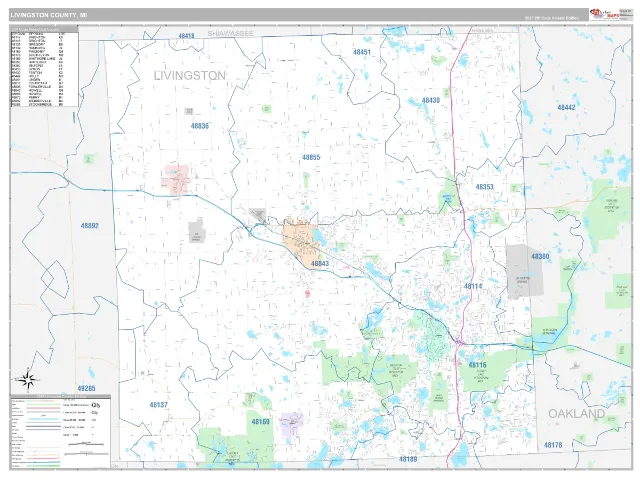Click the pink shaded city area
This screenshot has height=480, width=640.
(176, 179)
